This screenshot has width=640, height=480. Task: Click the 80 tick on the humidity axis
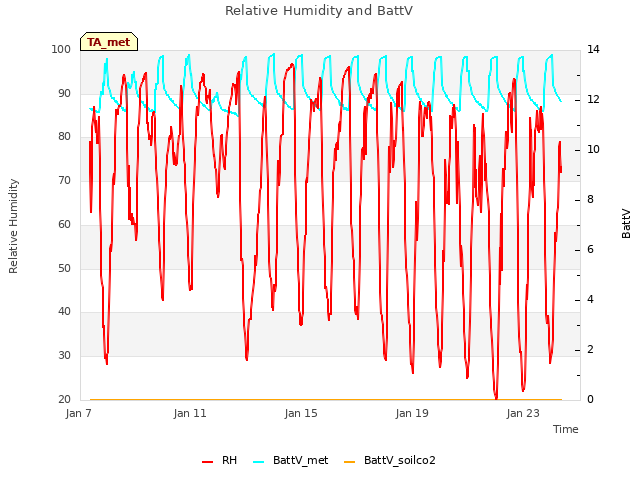pos(64,137)
